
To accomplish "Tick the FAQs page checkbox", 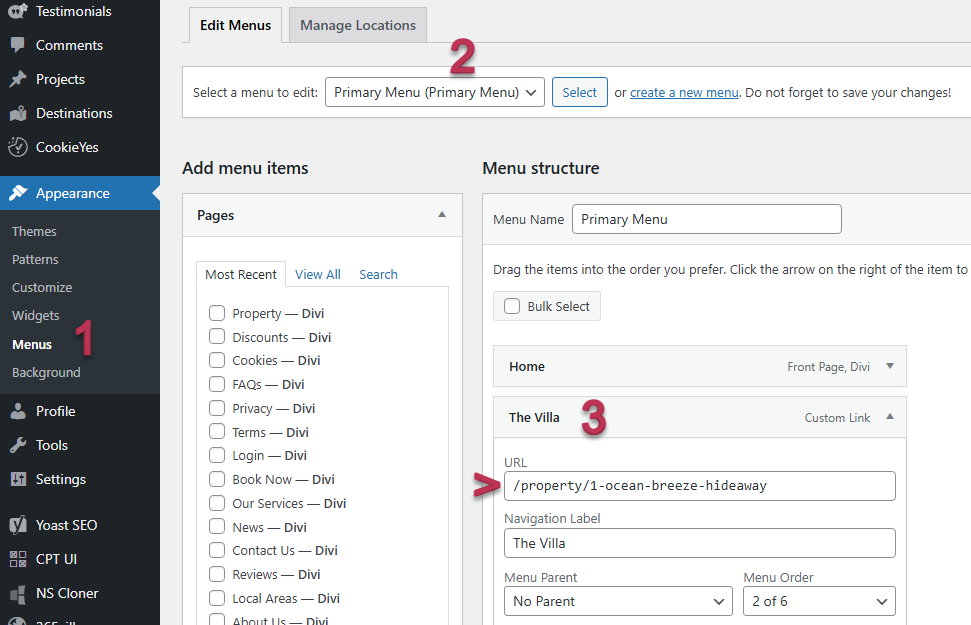I will (217, 384).
